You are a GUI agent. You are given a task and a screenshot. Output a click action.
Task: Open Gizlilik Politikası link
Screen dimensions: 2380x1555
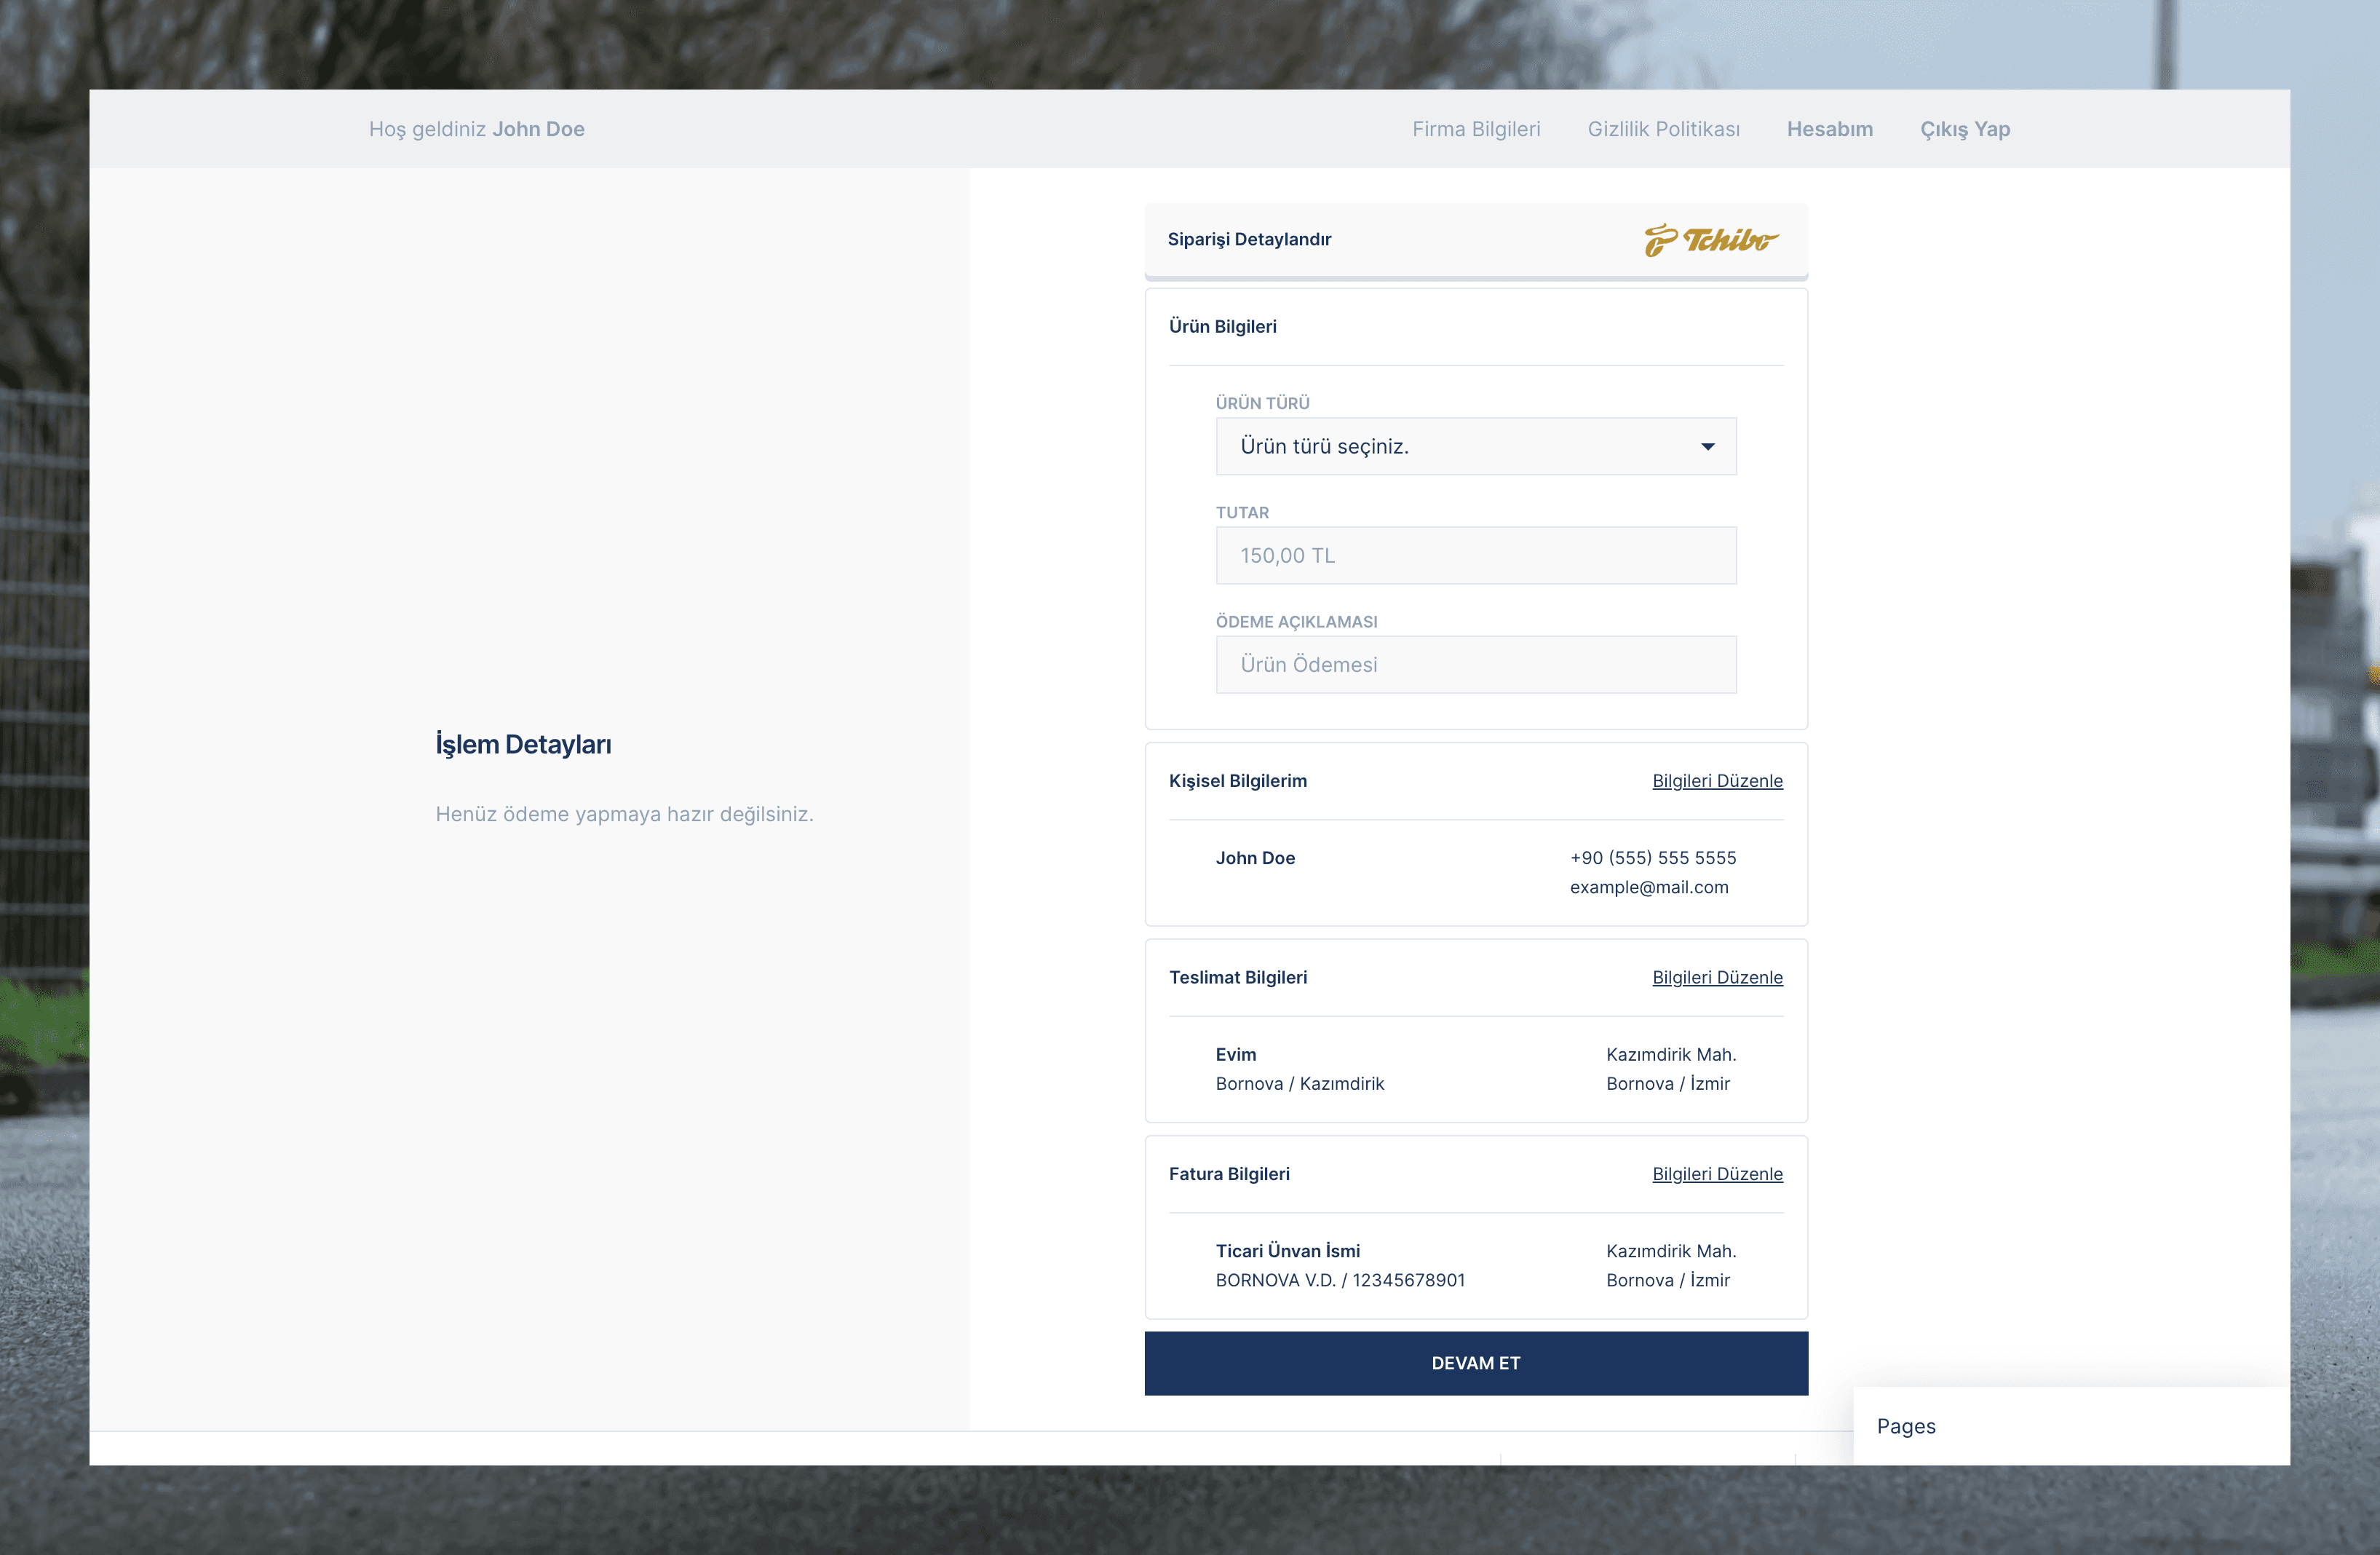[1663, 129]
